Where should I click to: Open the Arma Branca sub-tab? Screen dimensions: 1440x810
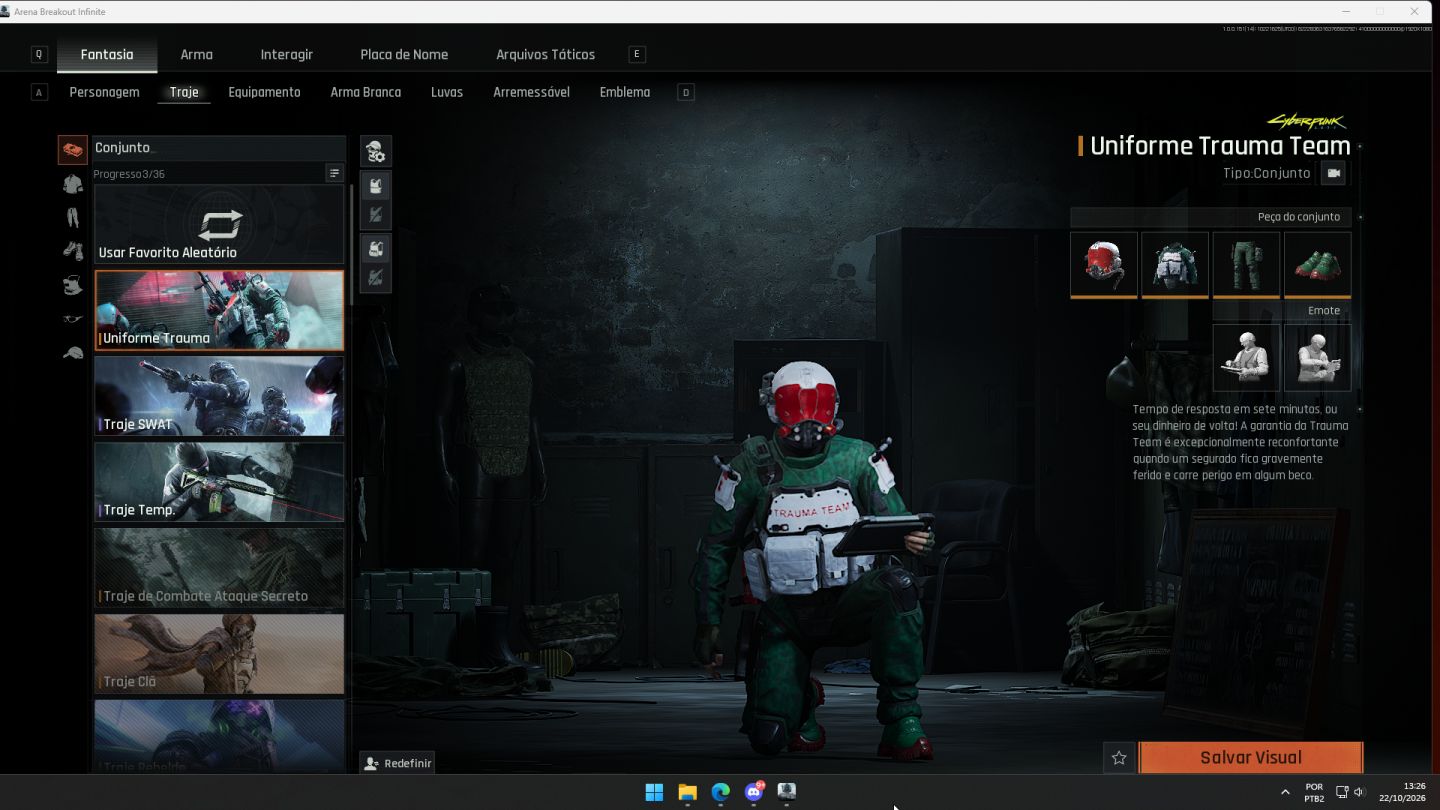pyautogui.click(x=366, y=92)
